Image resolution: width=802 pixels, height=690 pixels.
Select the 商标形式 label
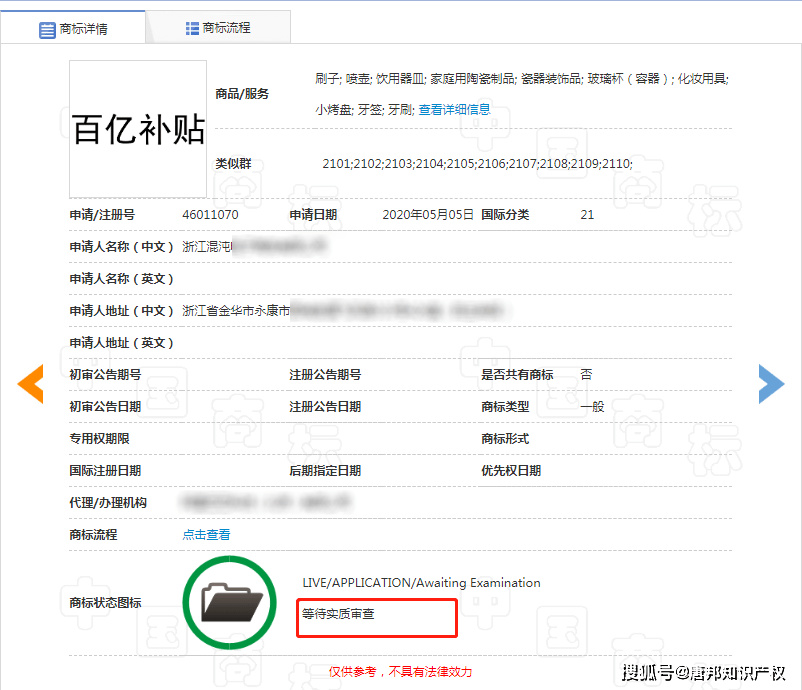click(x=505, y=439)
